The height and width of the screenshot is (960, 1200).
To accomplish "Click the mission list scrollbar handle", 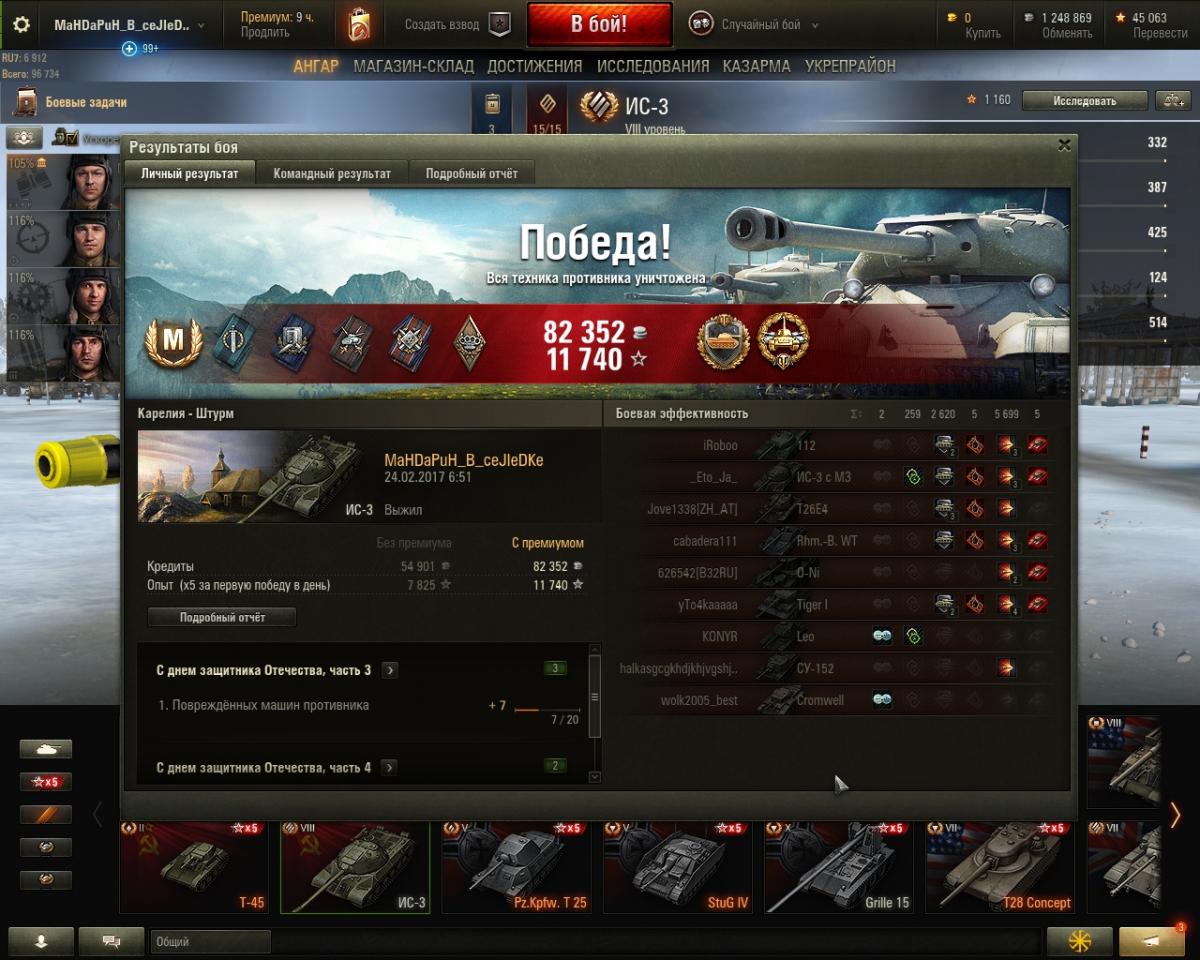I will (594, 697).
